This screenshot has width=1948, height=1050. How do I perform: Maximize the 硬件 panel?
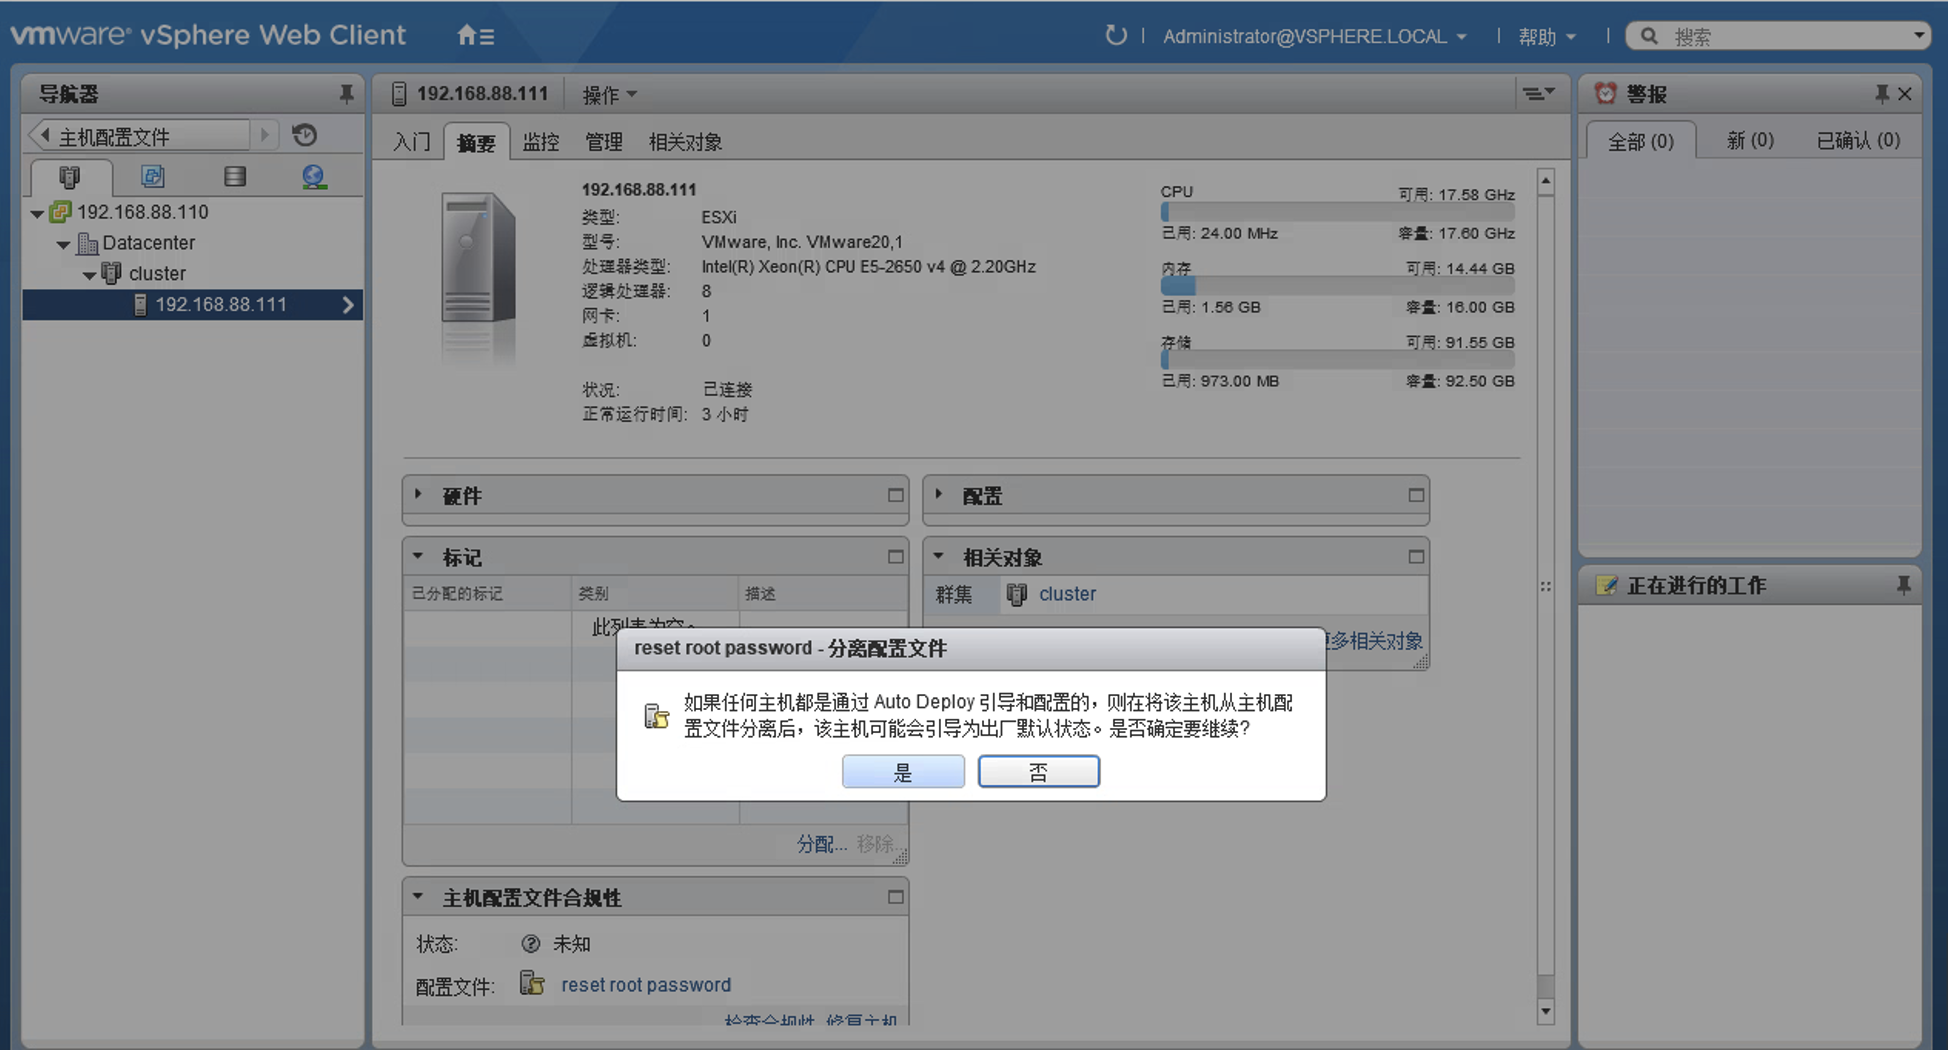point(895,495)
